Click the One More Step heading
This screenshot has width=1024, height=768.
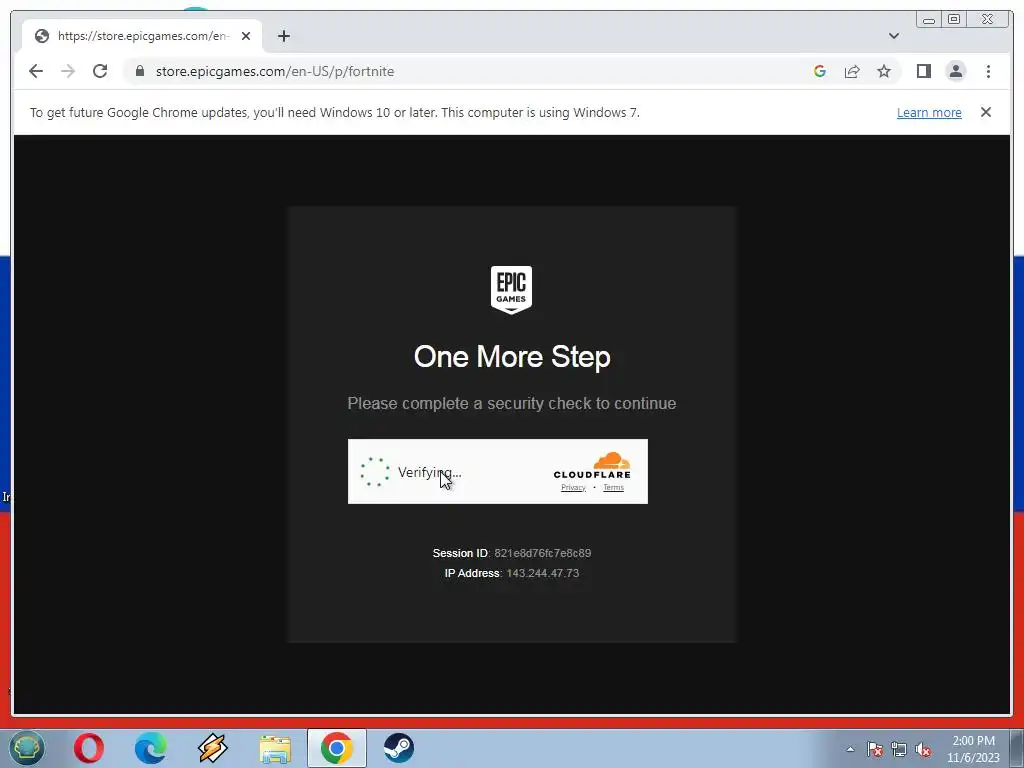pyautogui.click(x=512, y=357)
